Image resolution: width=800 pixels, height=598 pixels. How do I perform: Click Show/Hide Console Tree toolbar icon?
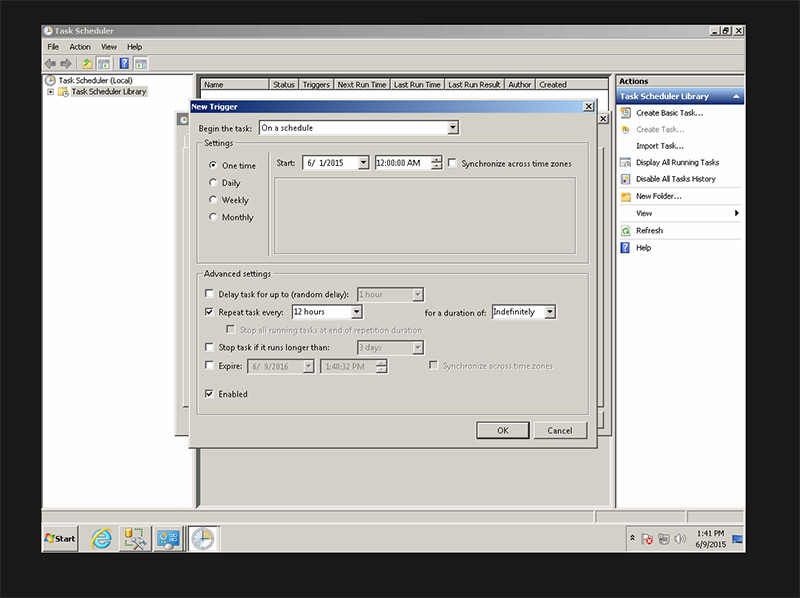pos(104,63)
